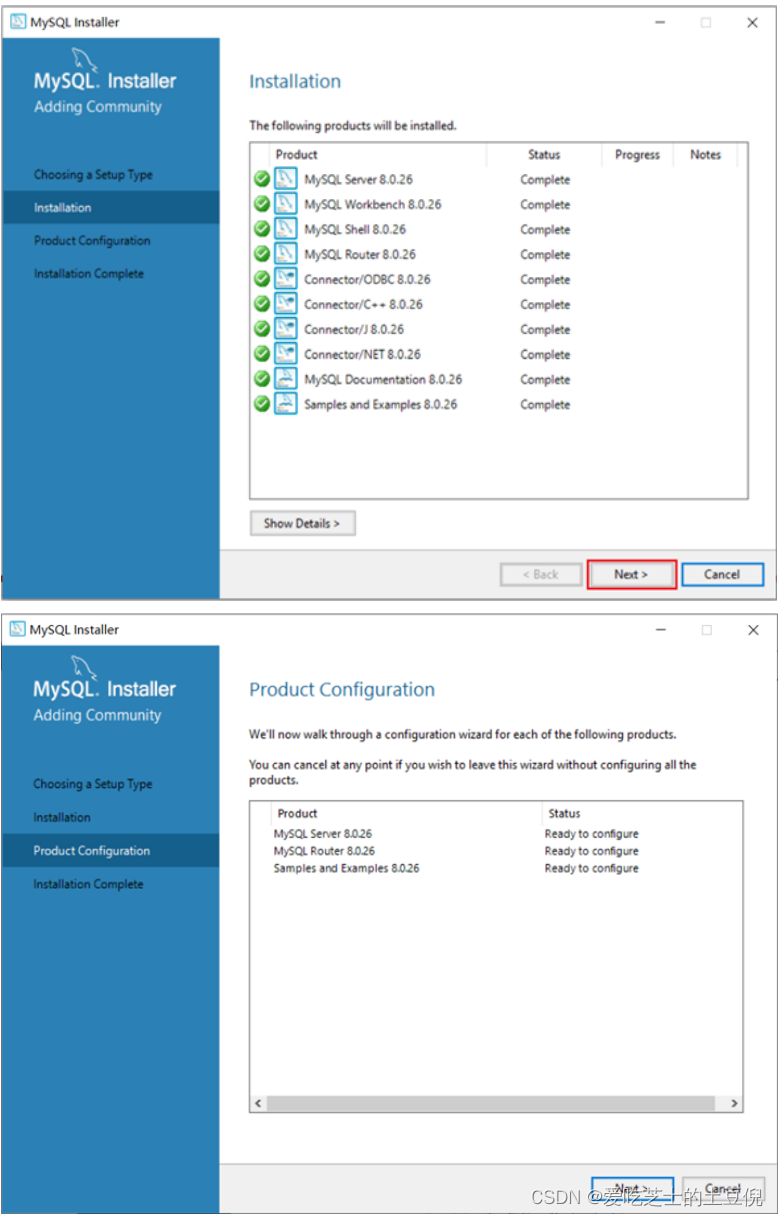Click title bar app icon of the Product Configuration window
Screen dimensions: 778x1216
pyautogui.click(x=18, y=629)
